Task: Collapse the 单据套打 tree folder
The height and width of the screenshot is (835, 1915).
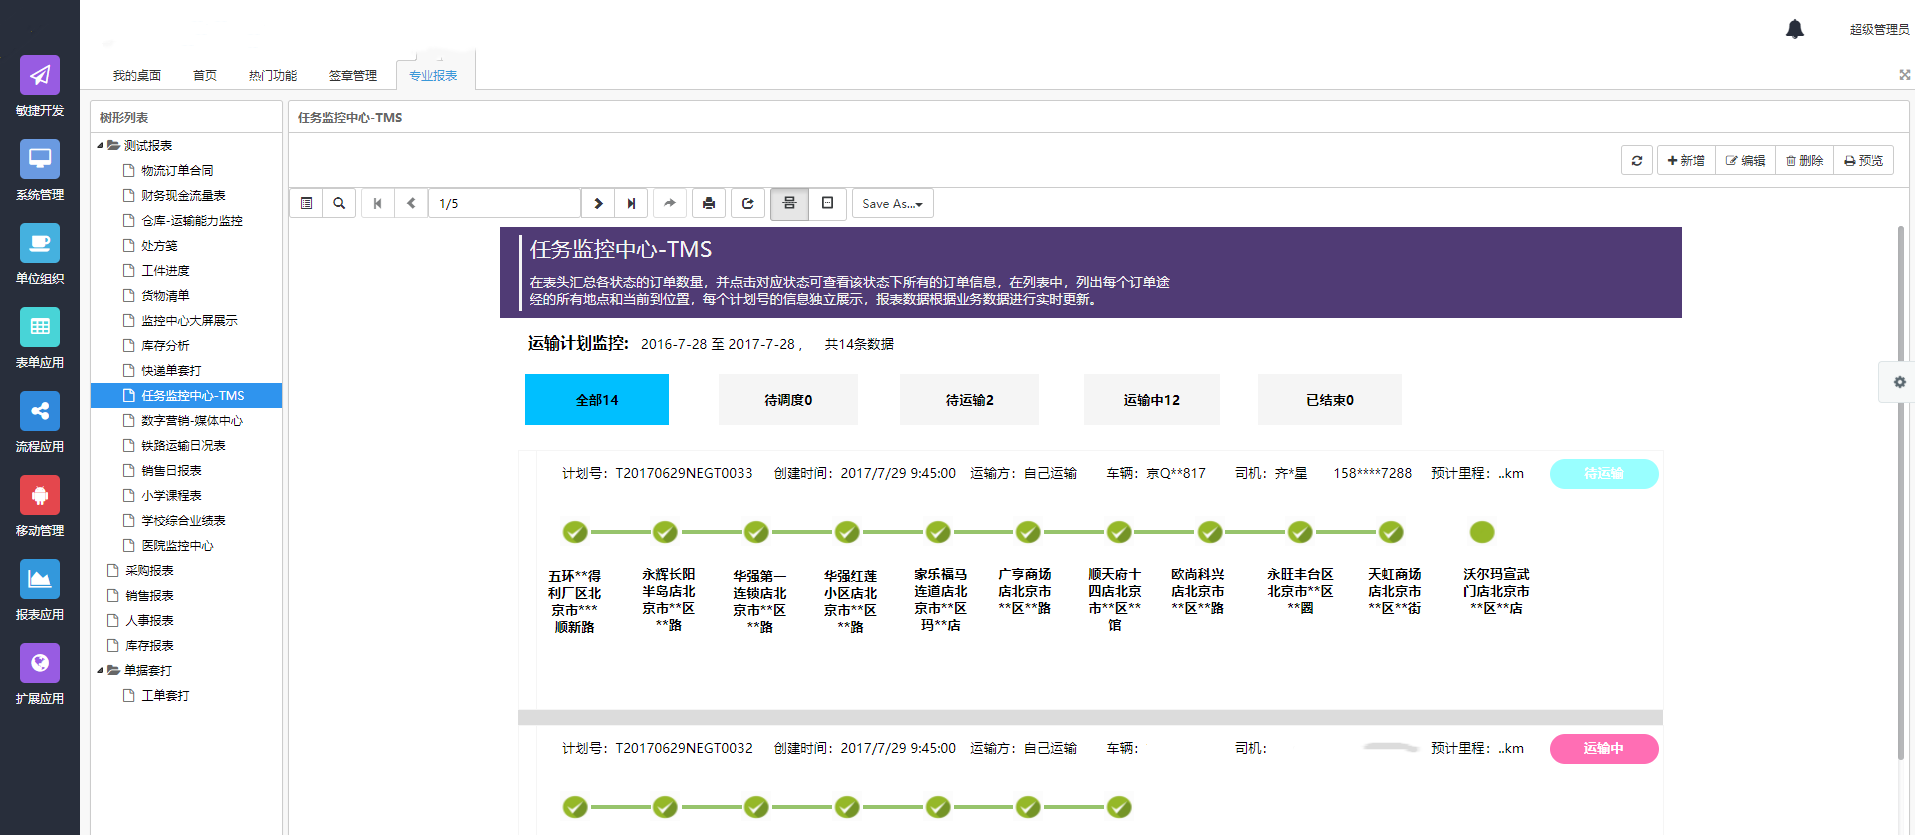Action: [100, 670]
